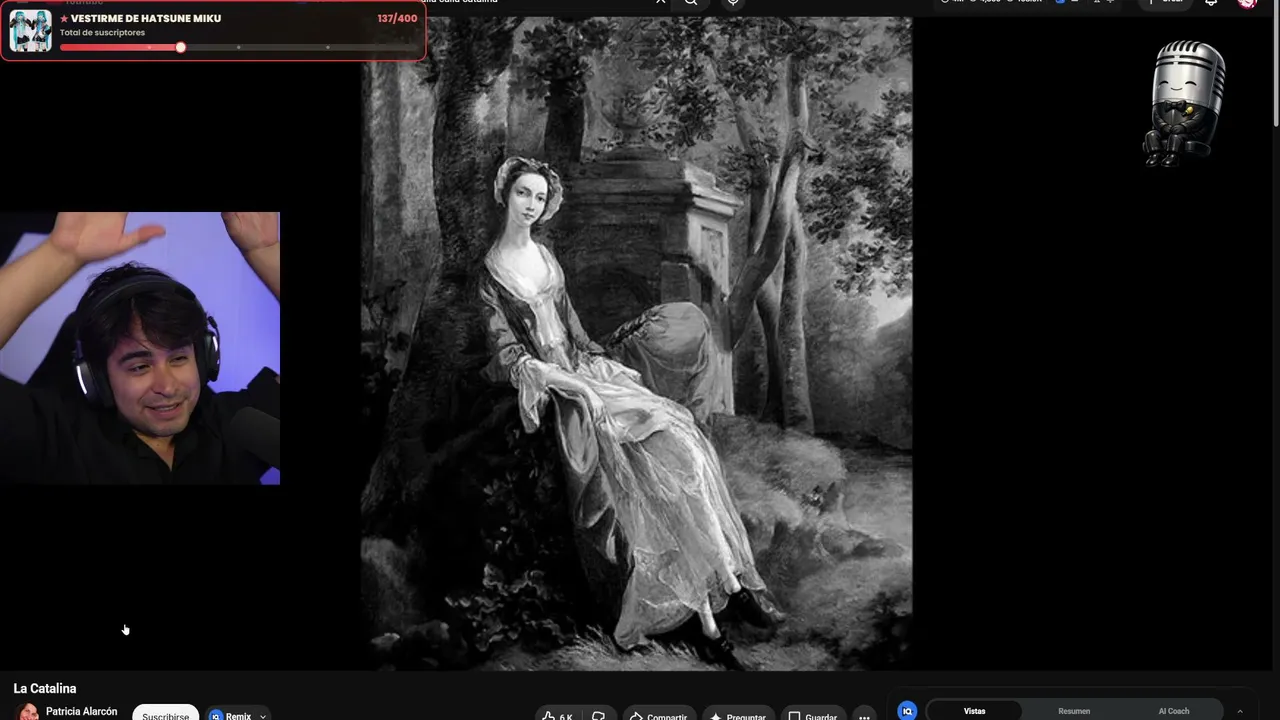Click the "Total de suscriptores" label

click(102, 33)
